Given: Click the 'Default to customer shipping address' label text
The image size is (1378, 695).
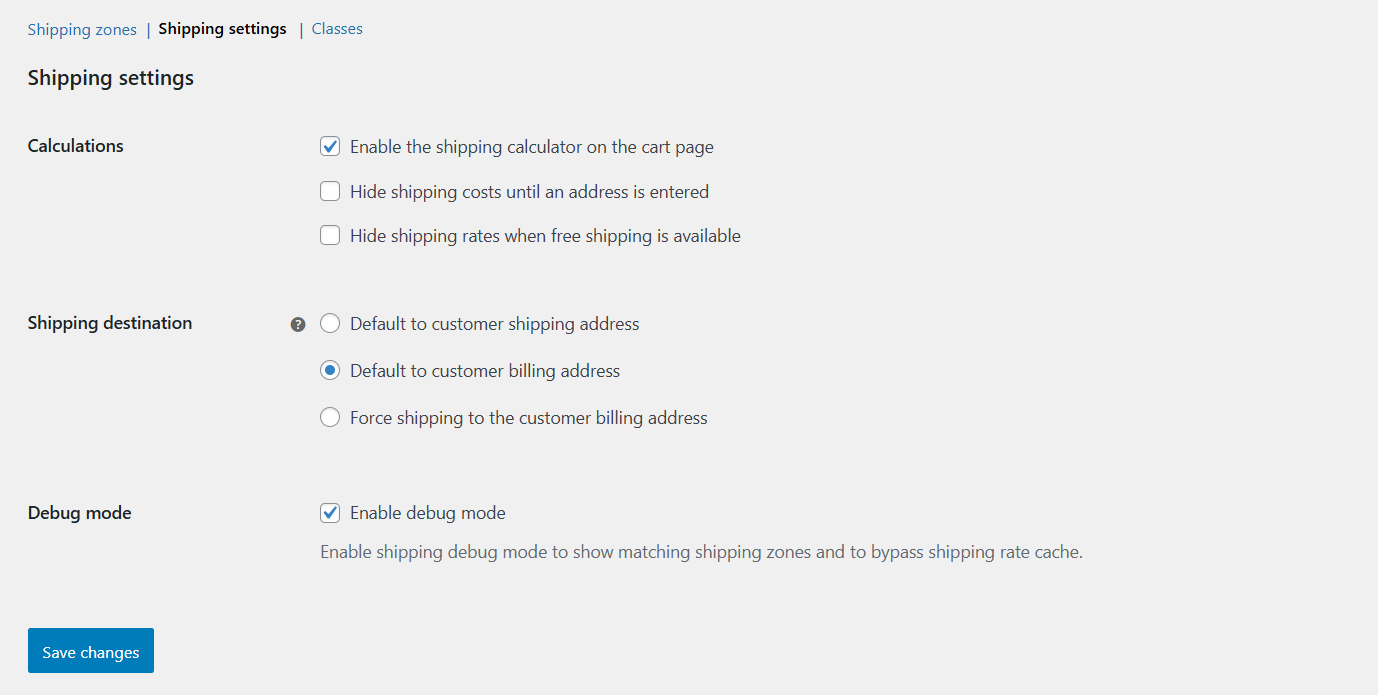Looking at the screenshot, I should pos(494,324).
